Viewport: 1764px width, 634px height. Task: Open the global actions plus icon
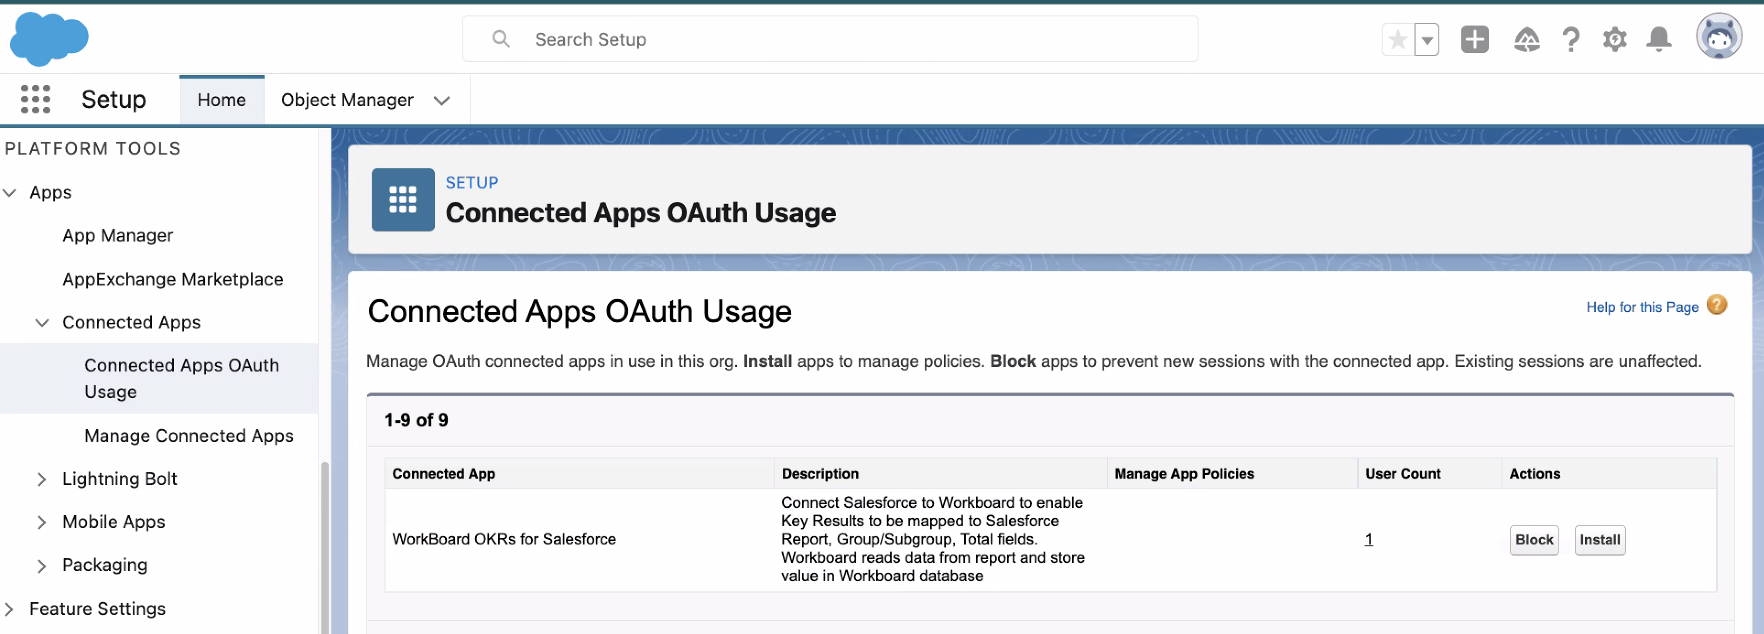pos(1475,39)
